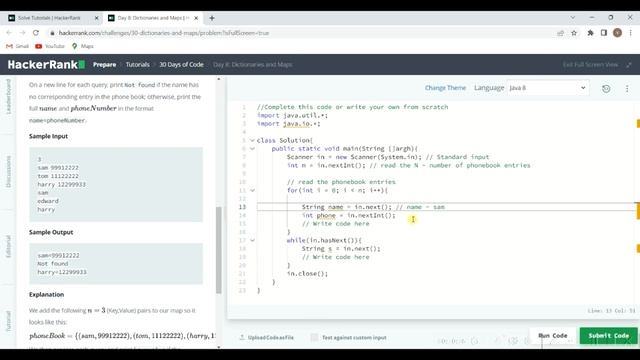The height and width of the screenshot is (360, 640).
Task: Click the problem panel scrollbar thumb
Action: click(x=219, y=250)
